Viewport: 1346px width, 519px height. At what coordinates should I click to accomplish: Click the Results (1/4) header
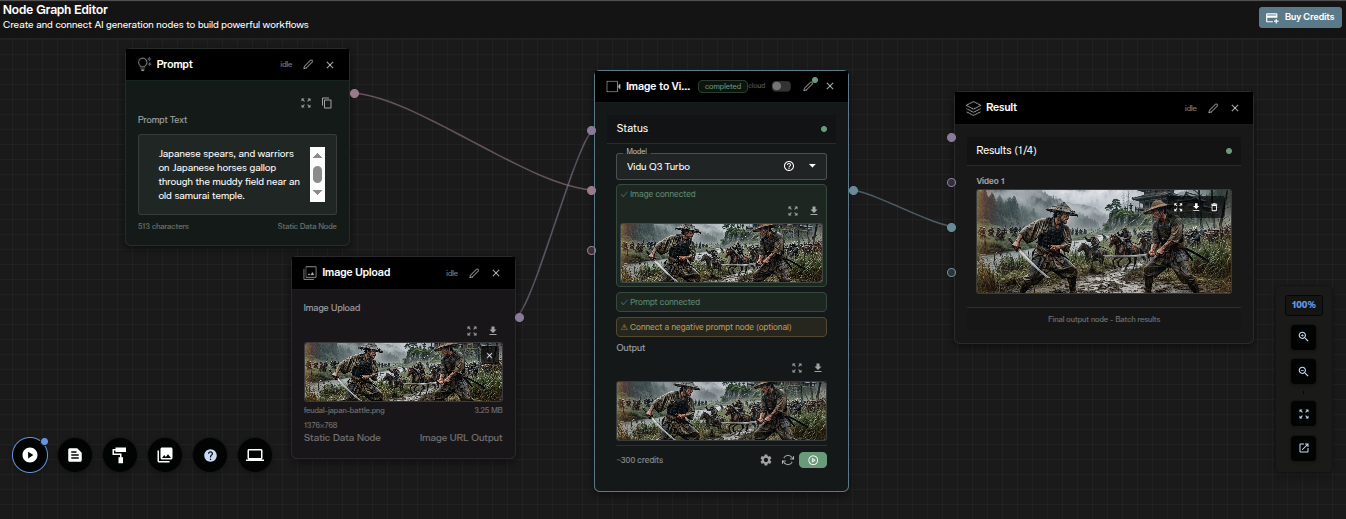[1103, 150]
